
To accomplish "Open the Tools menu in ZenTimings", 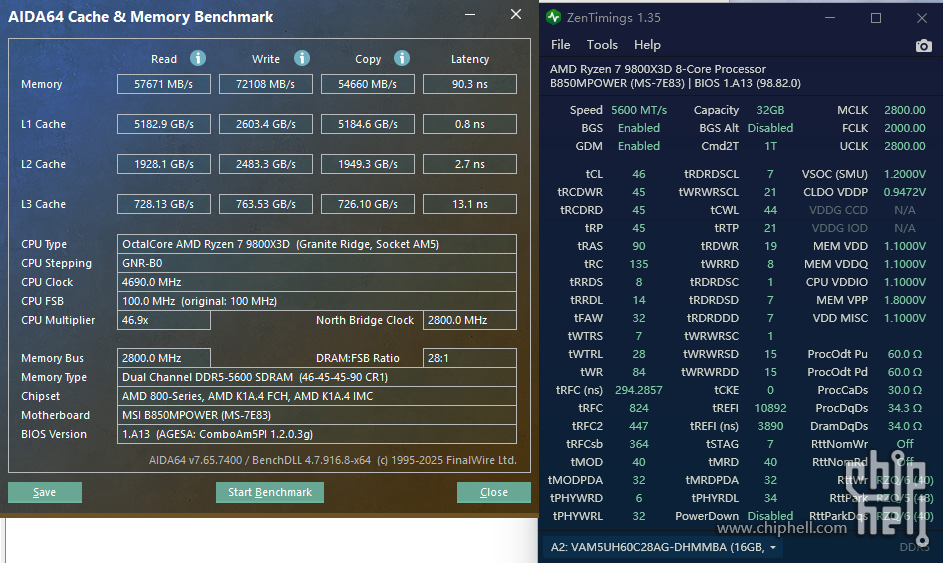I will (x=602, y=45).
